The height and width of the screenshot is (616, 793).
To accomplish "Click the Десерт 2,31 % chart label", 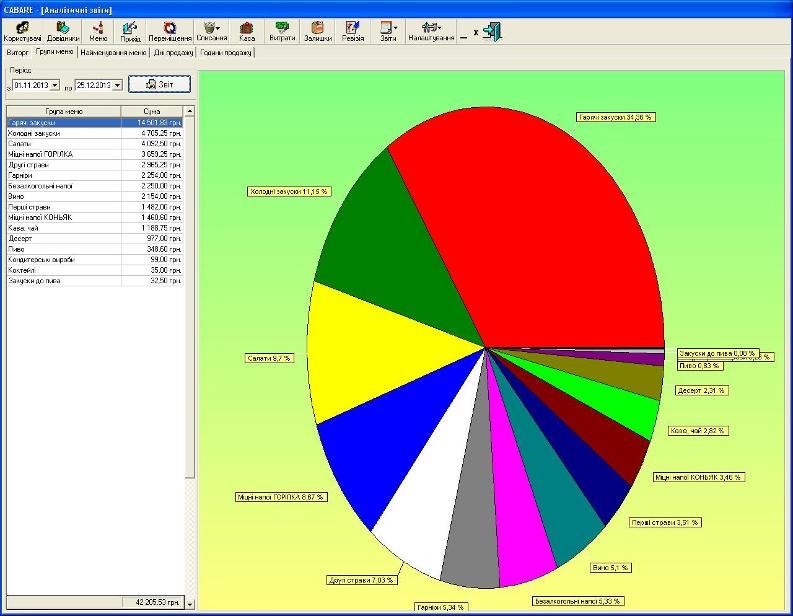I will (x=701, y=390).
